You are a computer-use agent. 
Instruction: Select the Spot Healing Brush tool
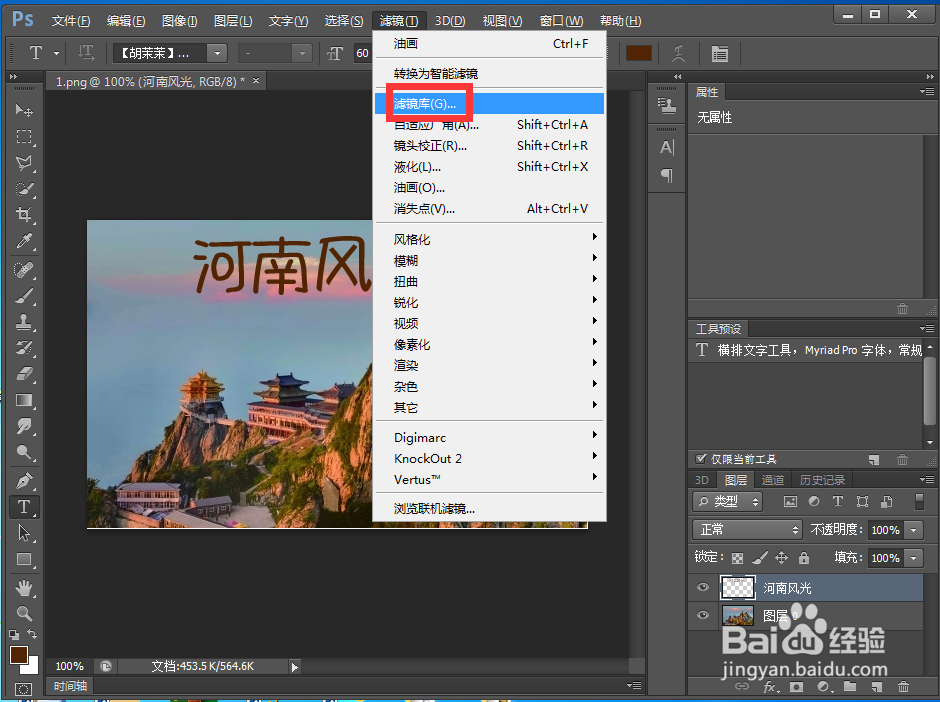tap(24, 270)
